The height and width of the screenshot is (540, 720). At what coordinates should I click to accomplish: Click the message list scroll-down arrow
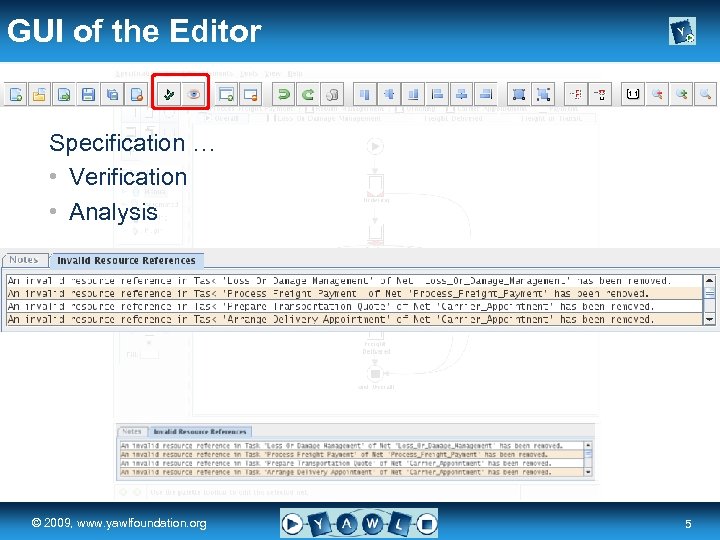coord(709,320)
